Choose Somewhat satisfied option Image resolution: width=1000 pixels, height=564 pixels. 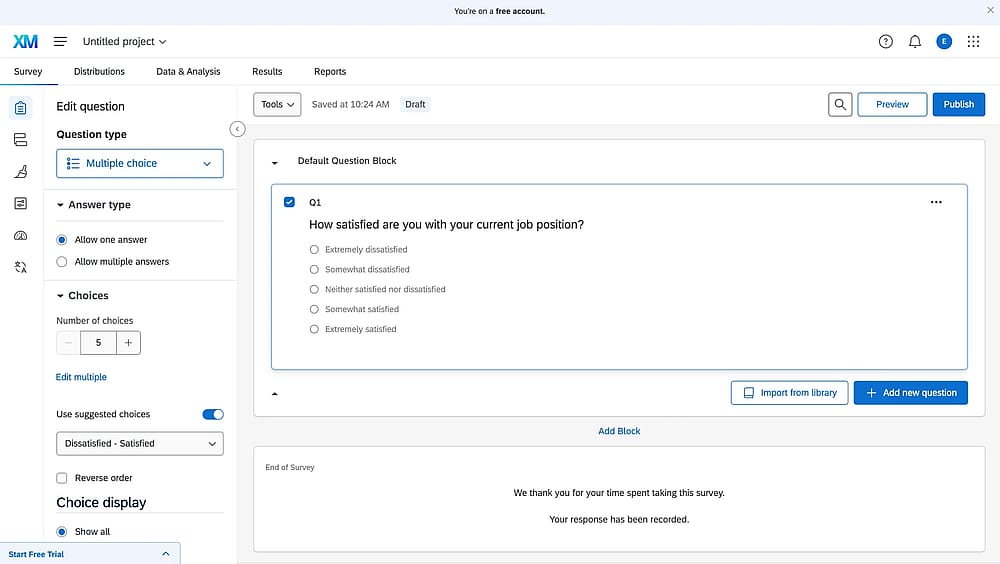click(x=314, y=309)
